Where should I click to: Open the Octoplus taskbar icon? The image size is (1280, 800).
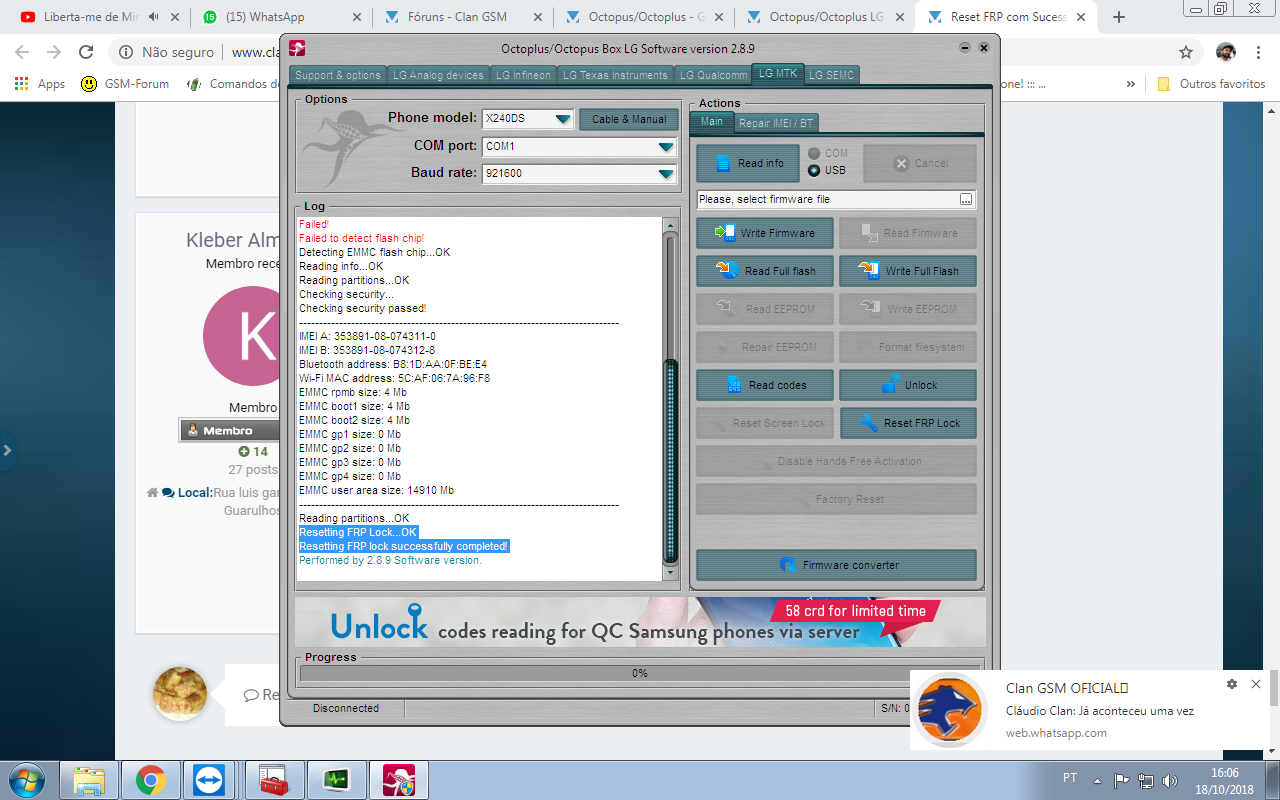398,779
